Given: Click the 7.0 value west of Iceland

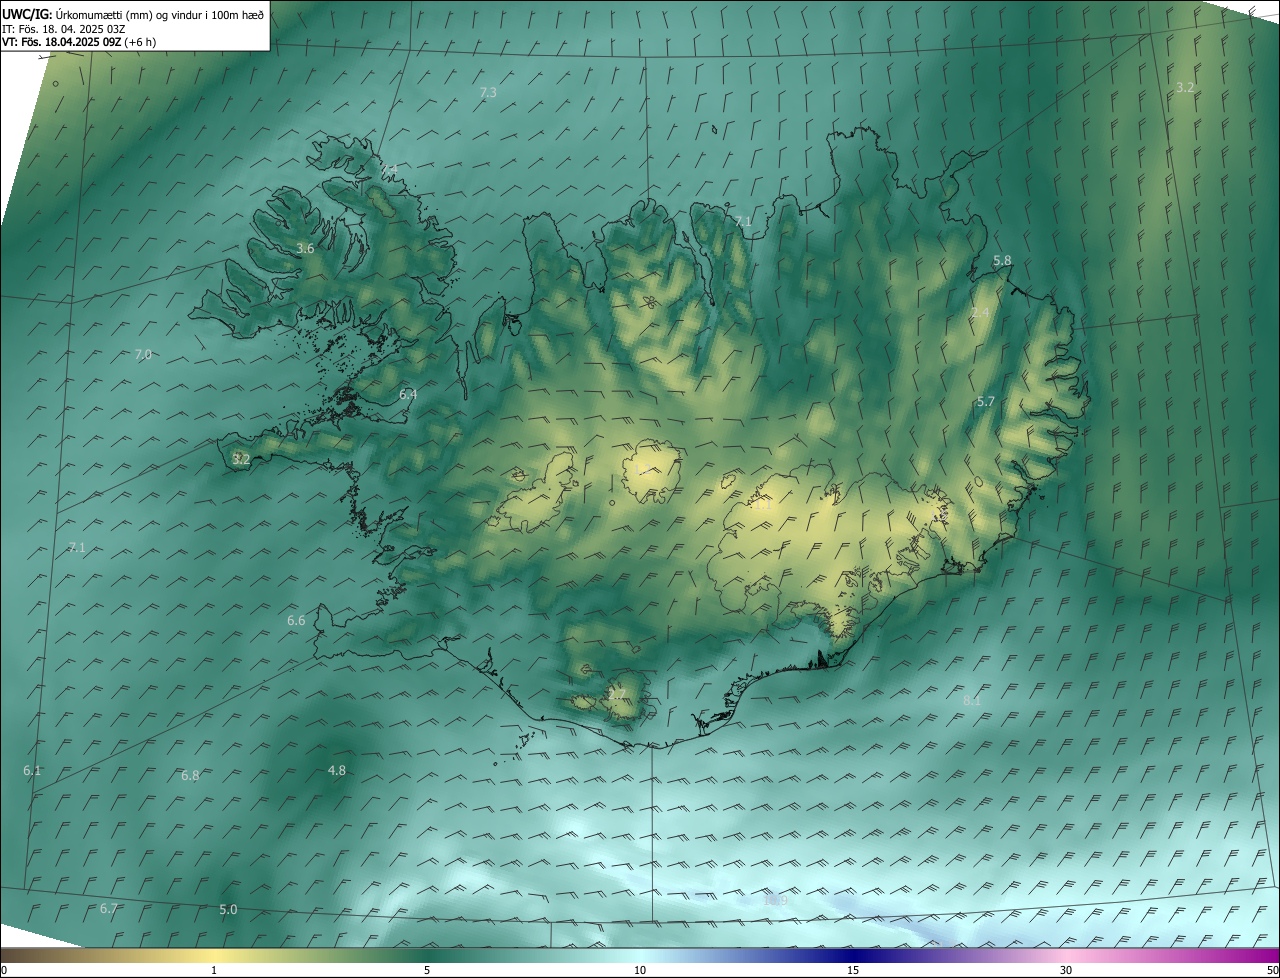Looking at the screenshot, I should (x=143, y=354).
